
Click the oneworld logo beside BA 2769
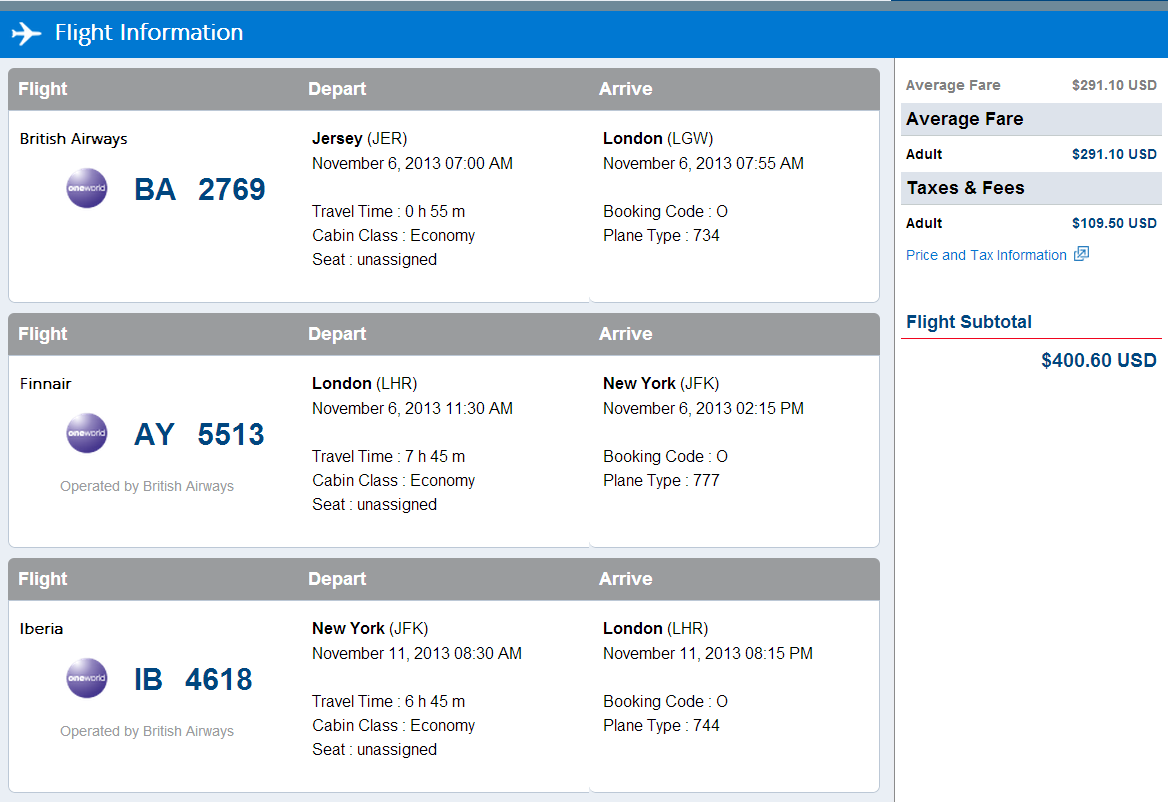(x=87, y=189)
